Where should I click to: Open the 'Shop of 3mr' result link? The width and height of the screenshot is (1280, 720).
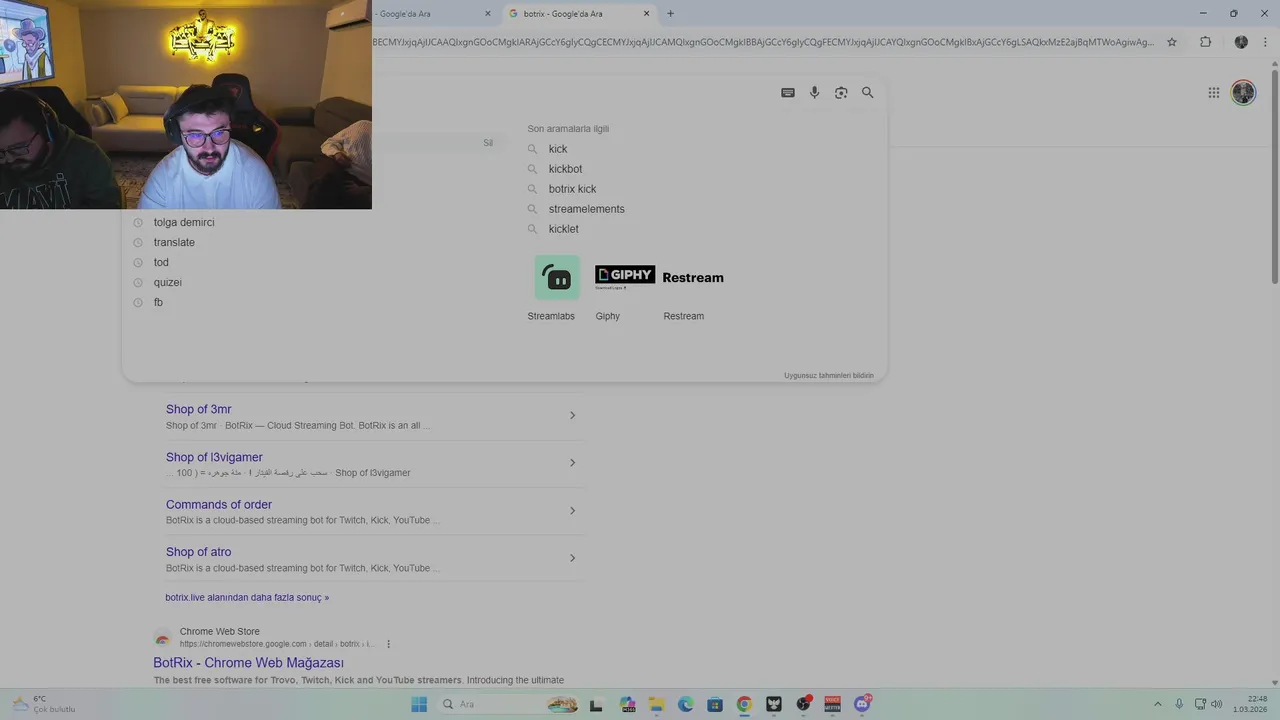[x=198, y=409]
